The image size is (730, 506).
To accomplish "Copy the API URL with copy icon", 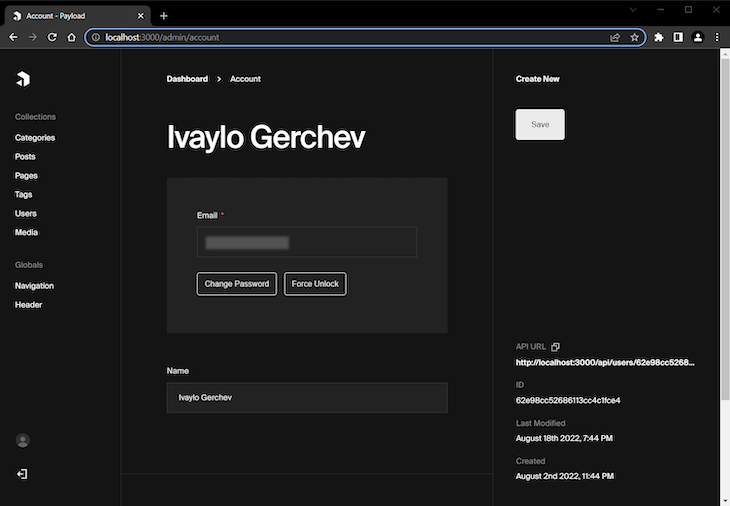I will click(555, 347).
